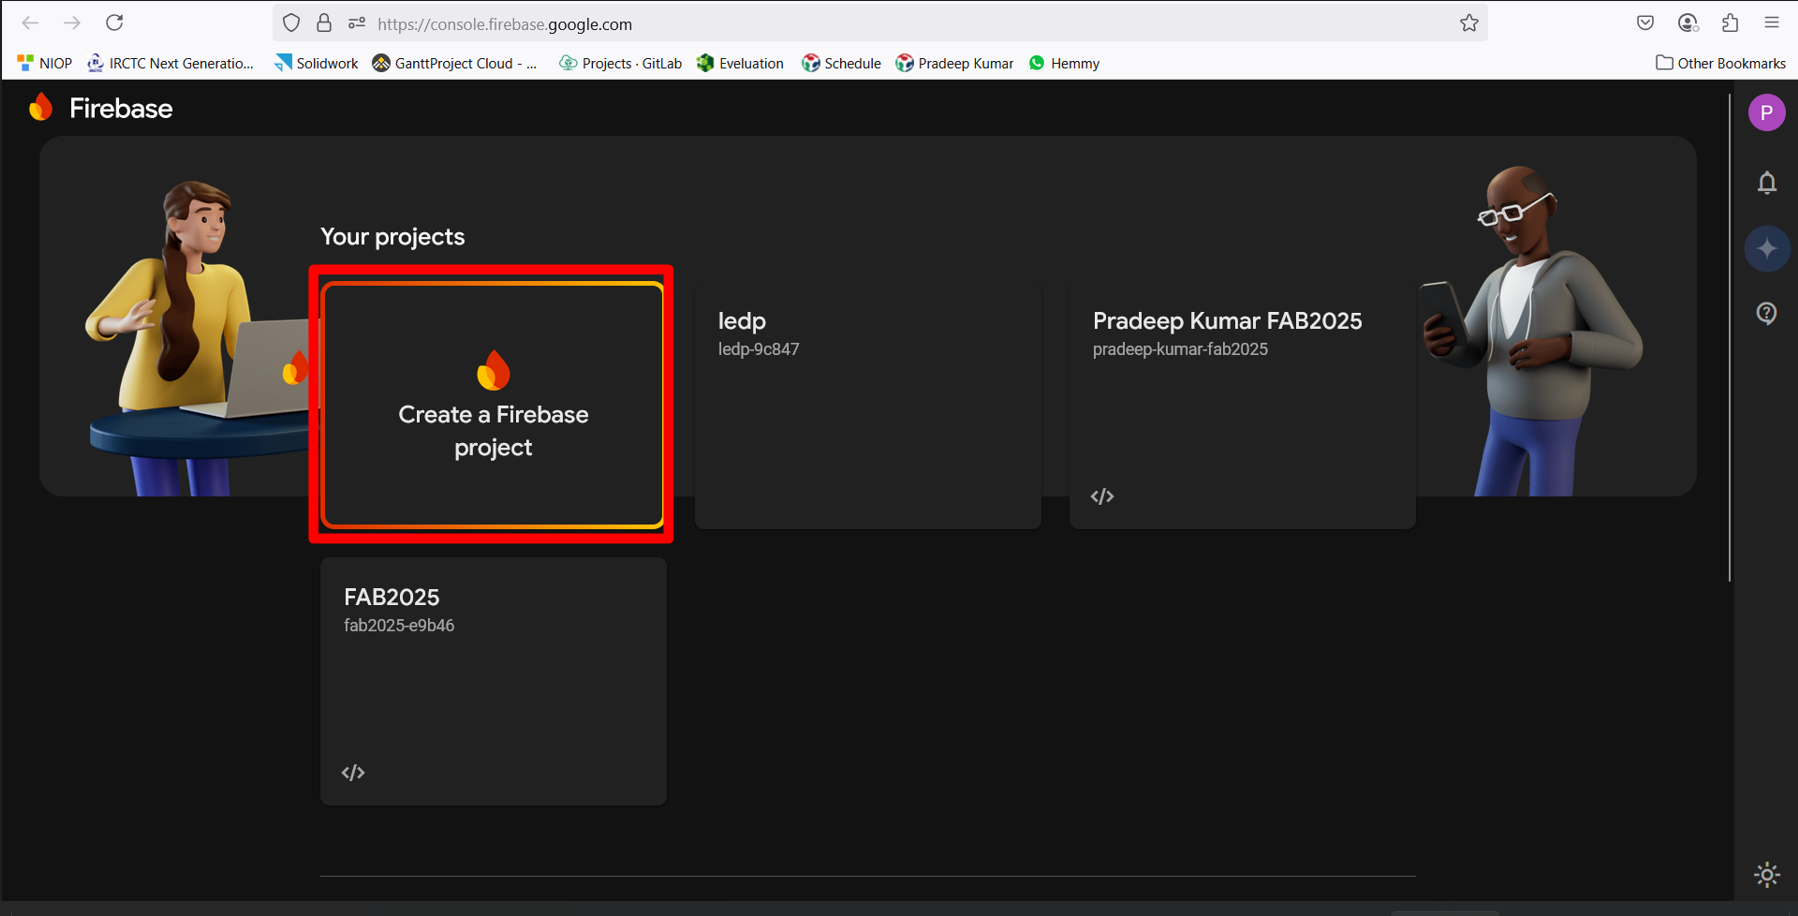Open the notifications bell

[1767, 182]
